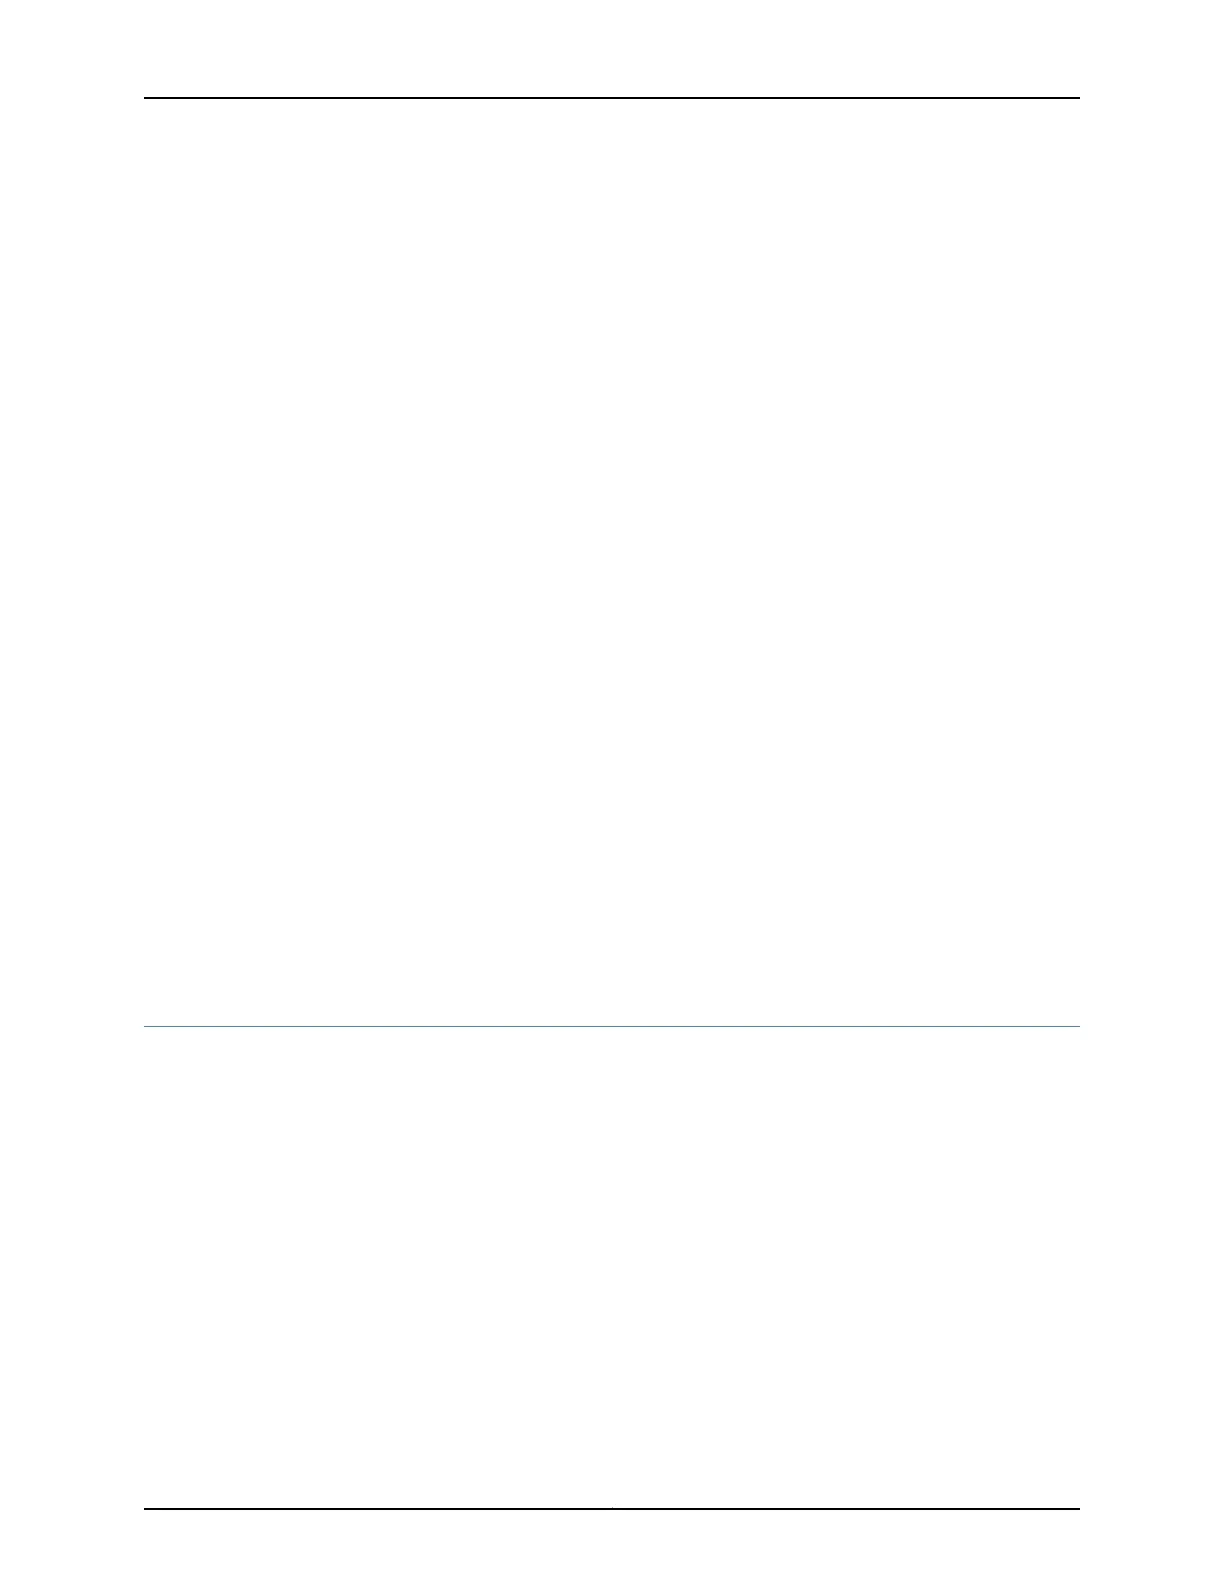Click empty body area below the header rule

coord(612,560)
